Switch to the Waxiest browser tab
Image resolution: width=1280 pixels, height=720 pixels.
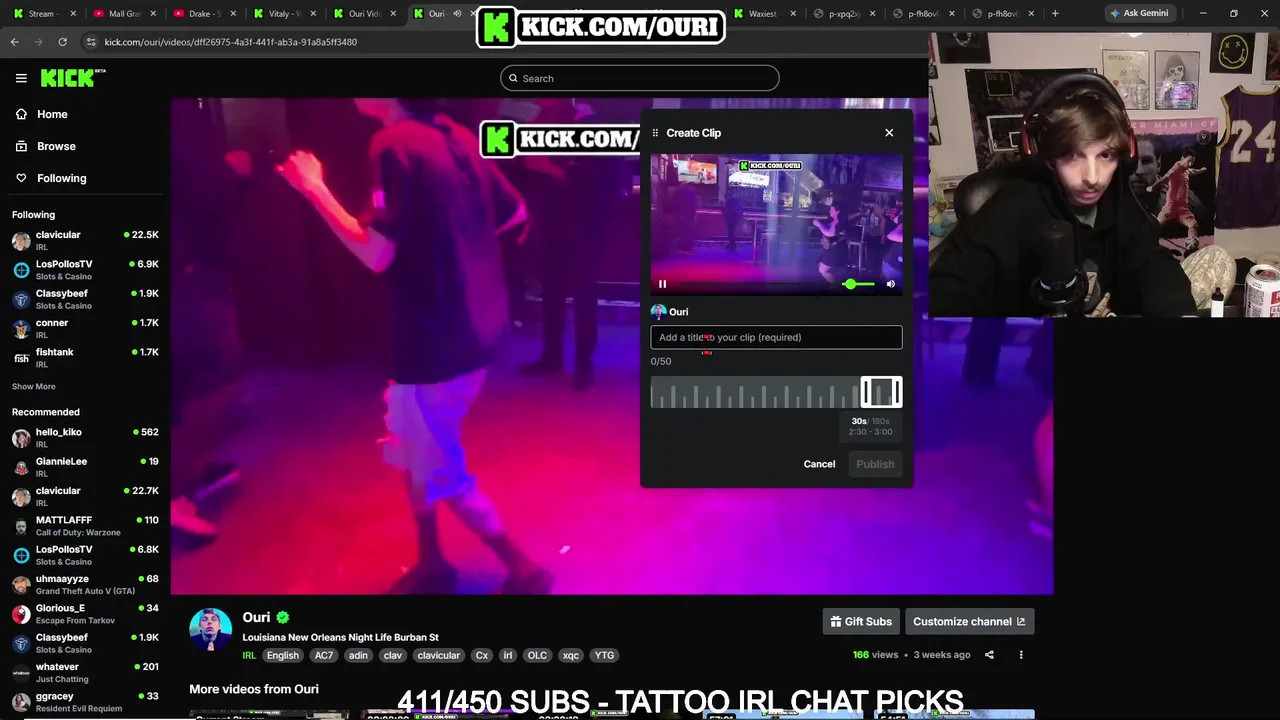pos(765,14)
